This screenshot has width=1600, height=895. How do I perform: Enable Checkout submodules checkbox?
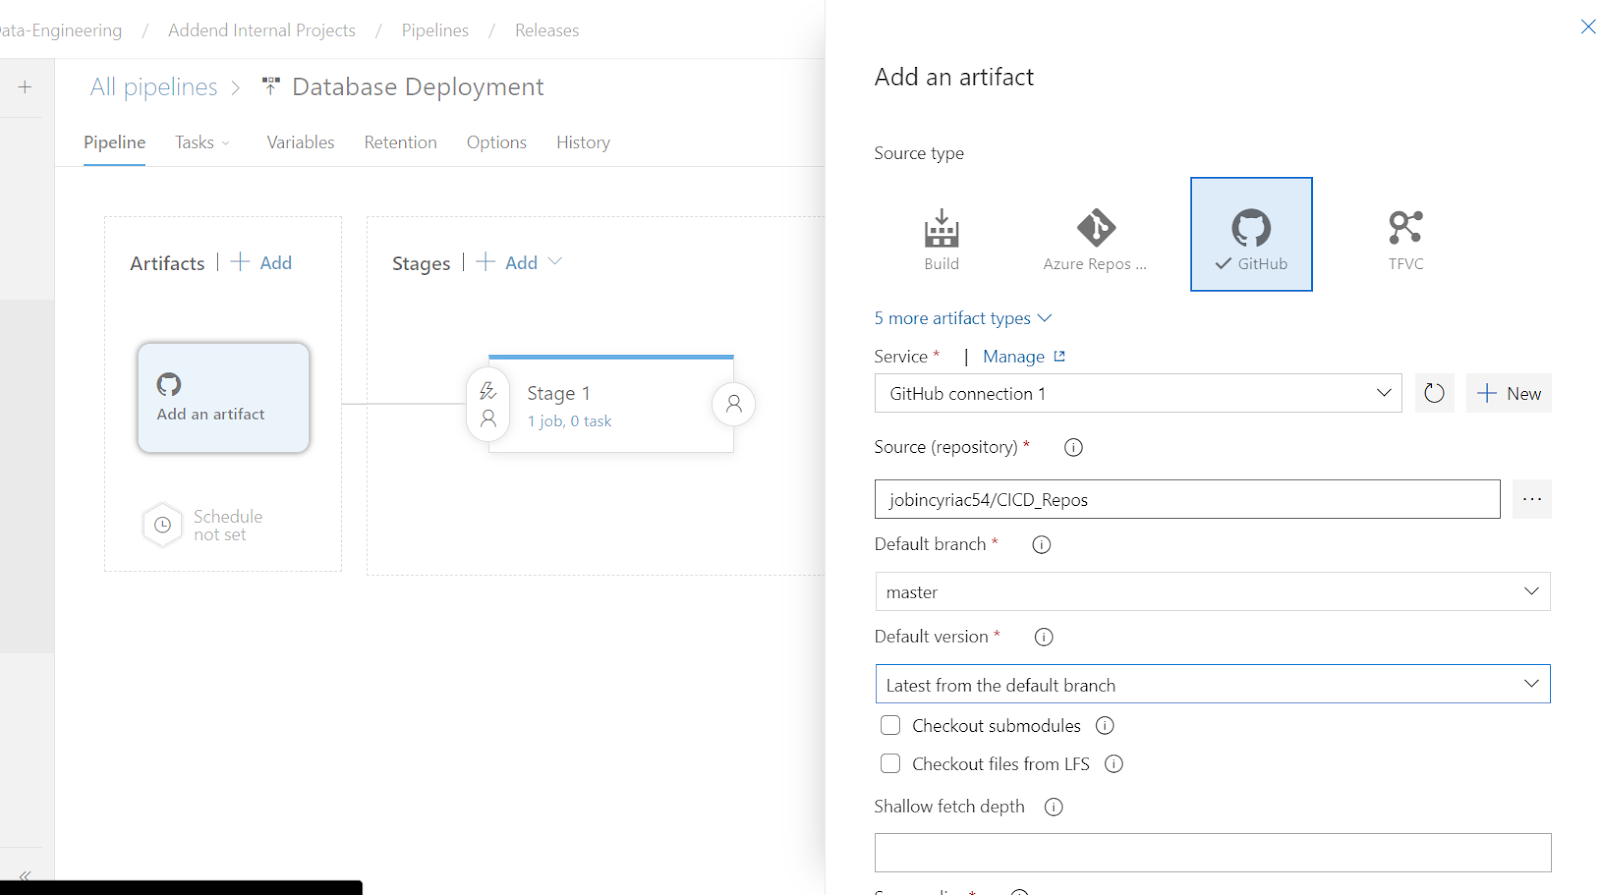(890, 726)
